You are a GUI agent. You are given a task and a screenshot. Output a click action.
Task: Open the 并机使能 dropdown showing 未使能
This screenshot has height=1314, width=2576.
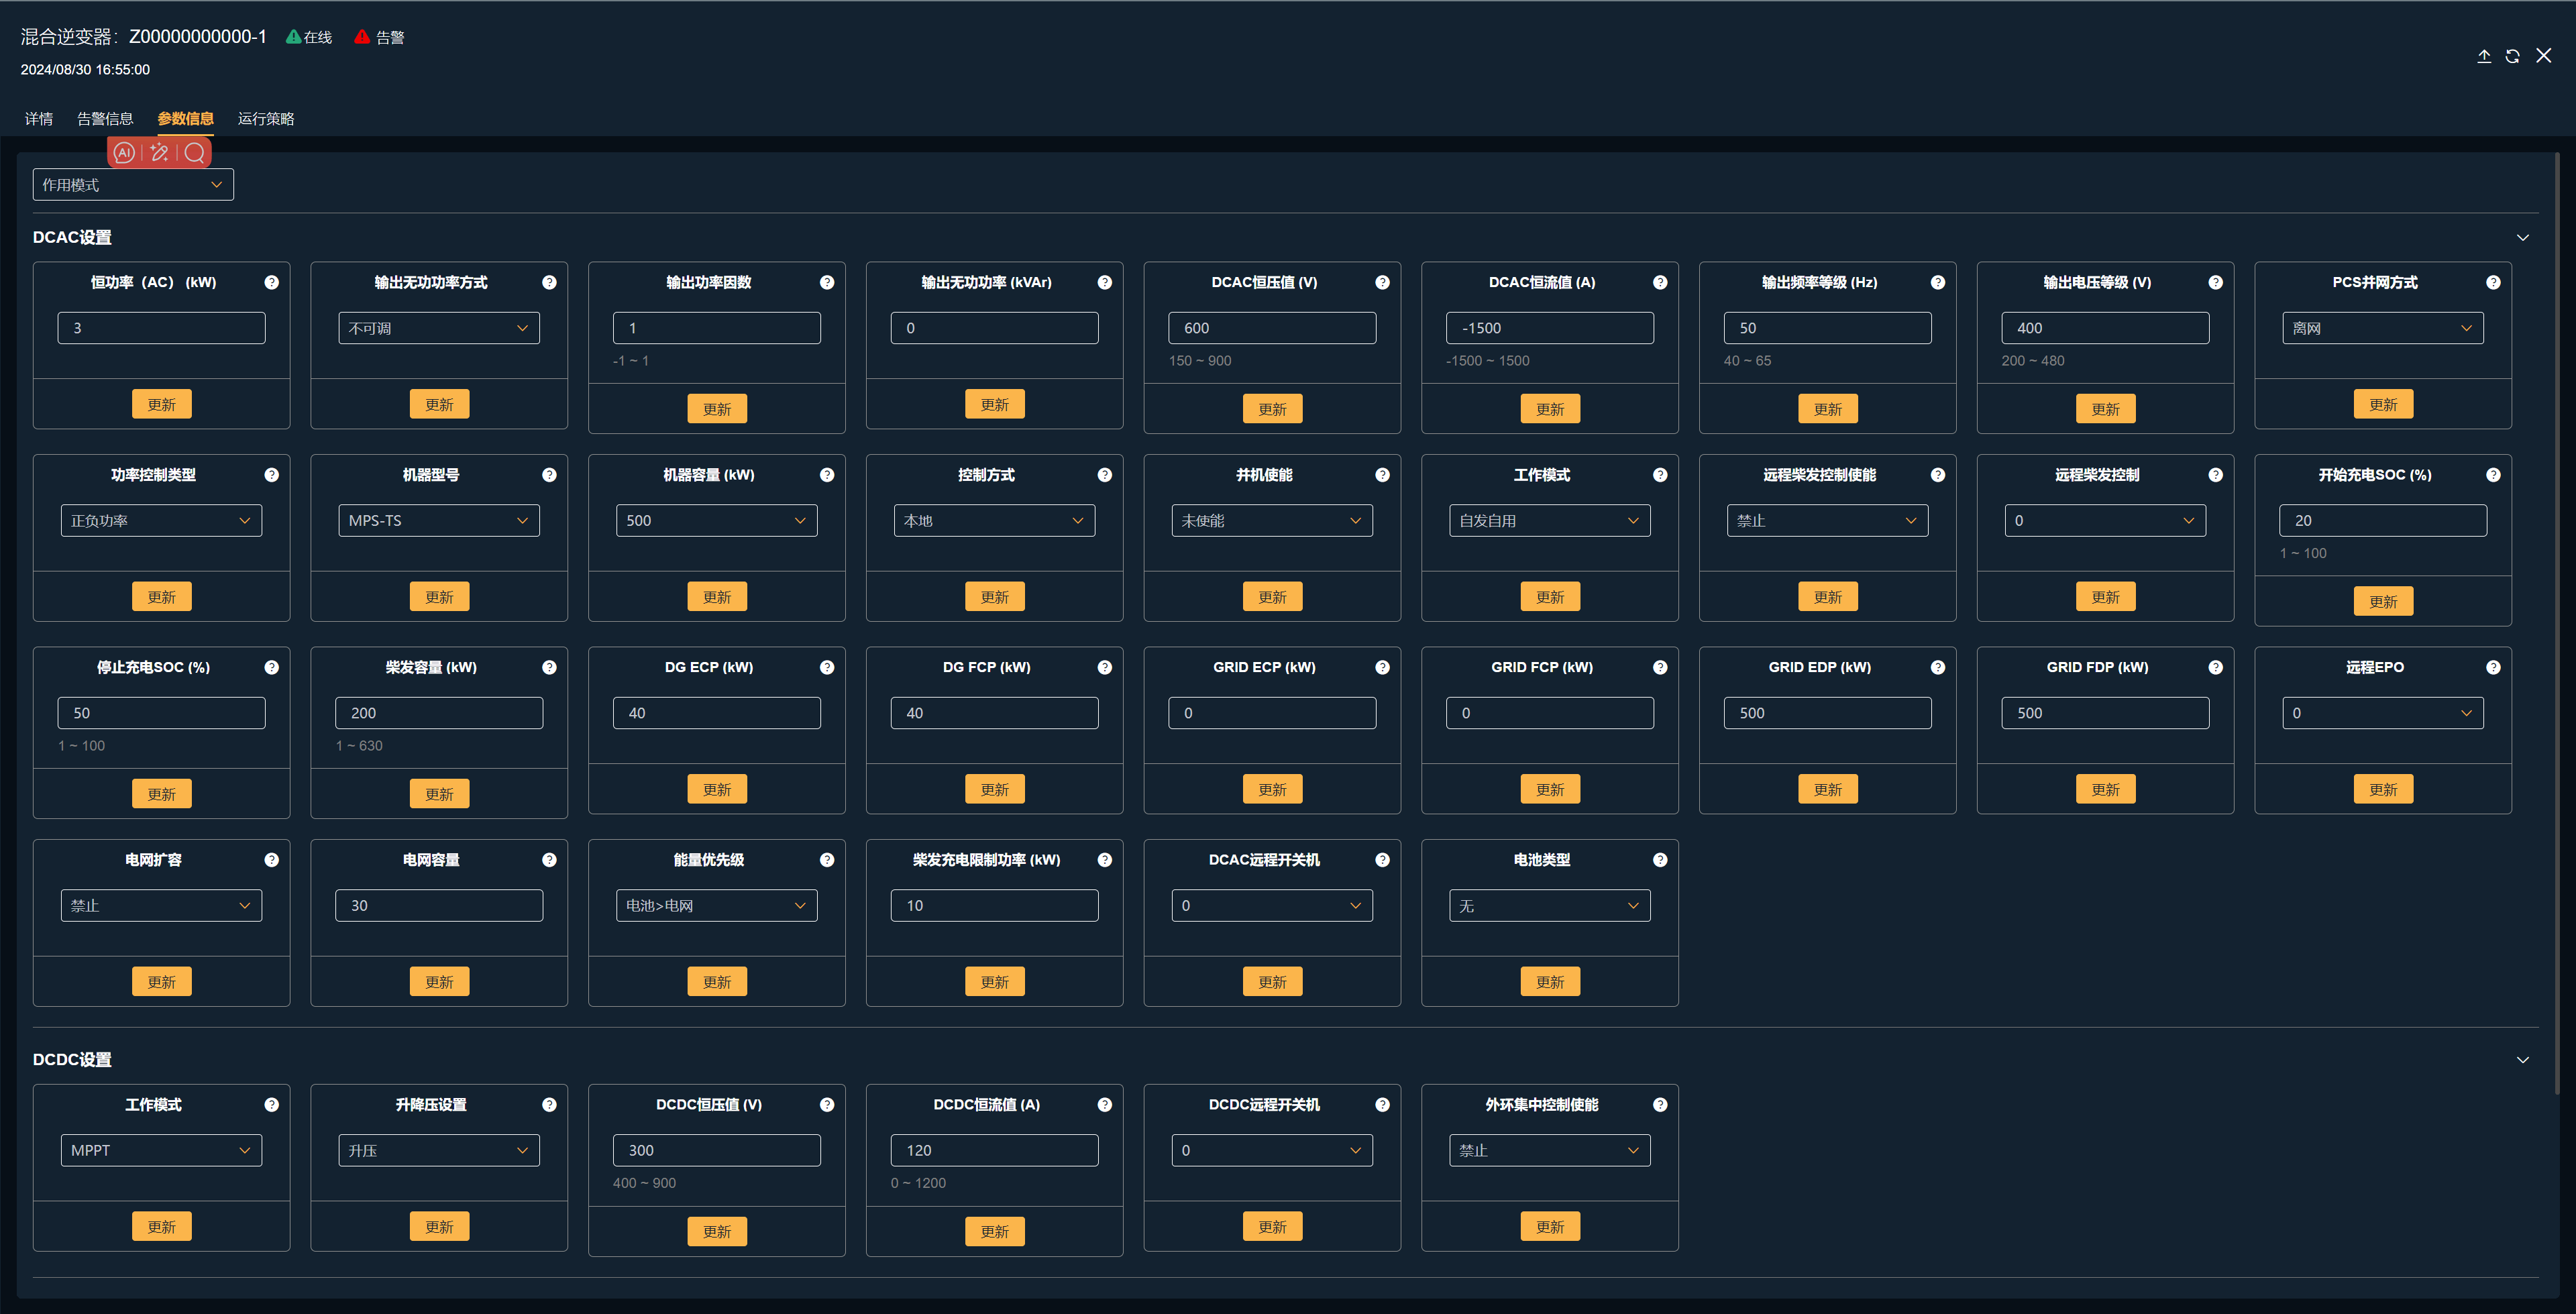[x=1272, y=521]
